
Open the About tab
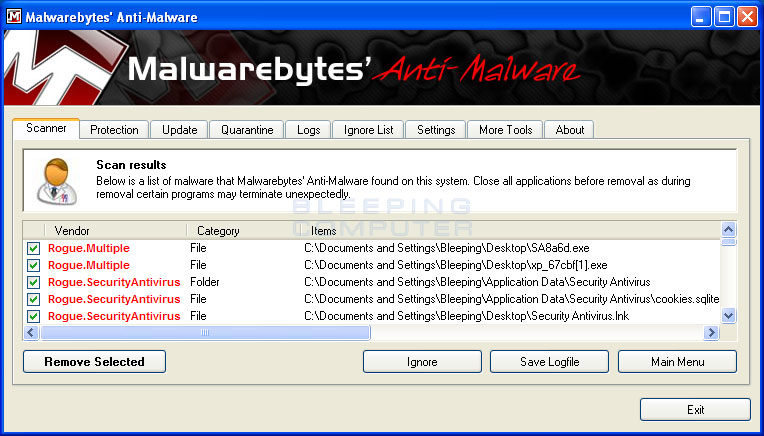[x=570, y=130]
